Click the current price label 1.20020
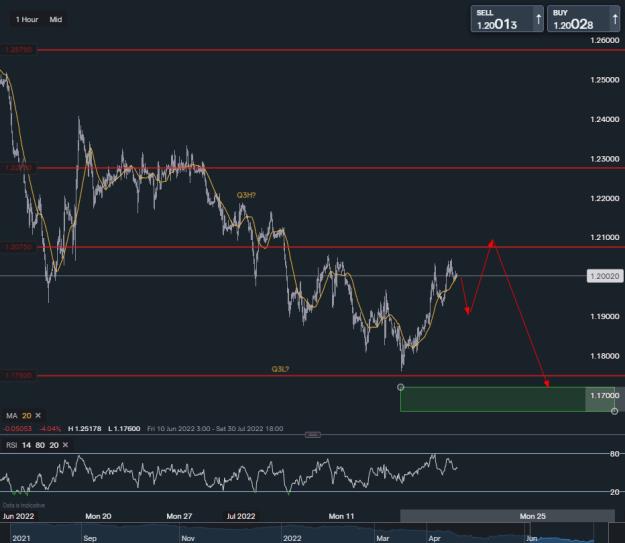The height and width of the screenshot is (543, 625). point(605,276)
